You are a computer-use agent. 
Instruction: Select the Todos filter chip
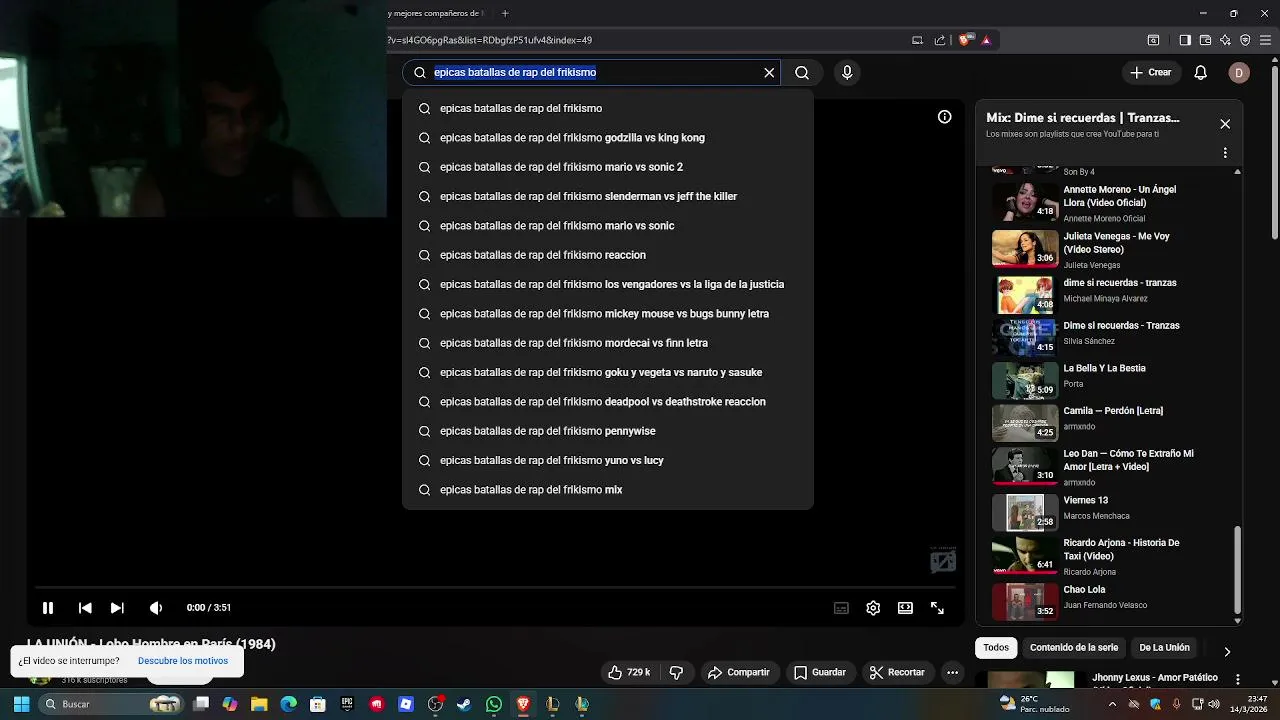(x=996, y=647)
